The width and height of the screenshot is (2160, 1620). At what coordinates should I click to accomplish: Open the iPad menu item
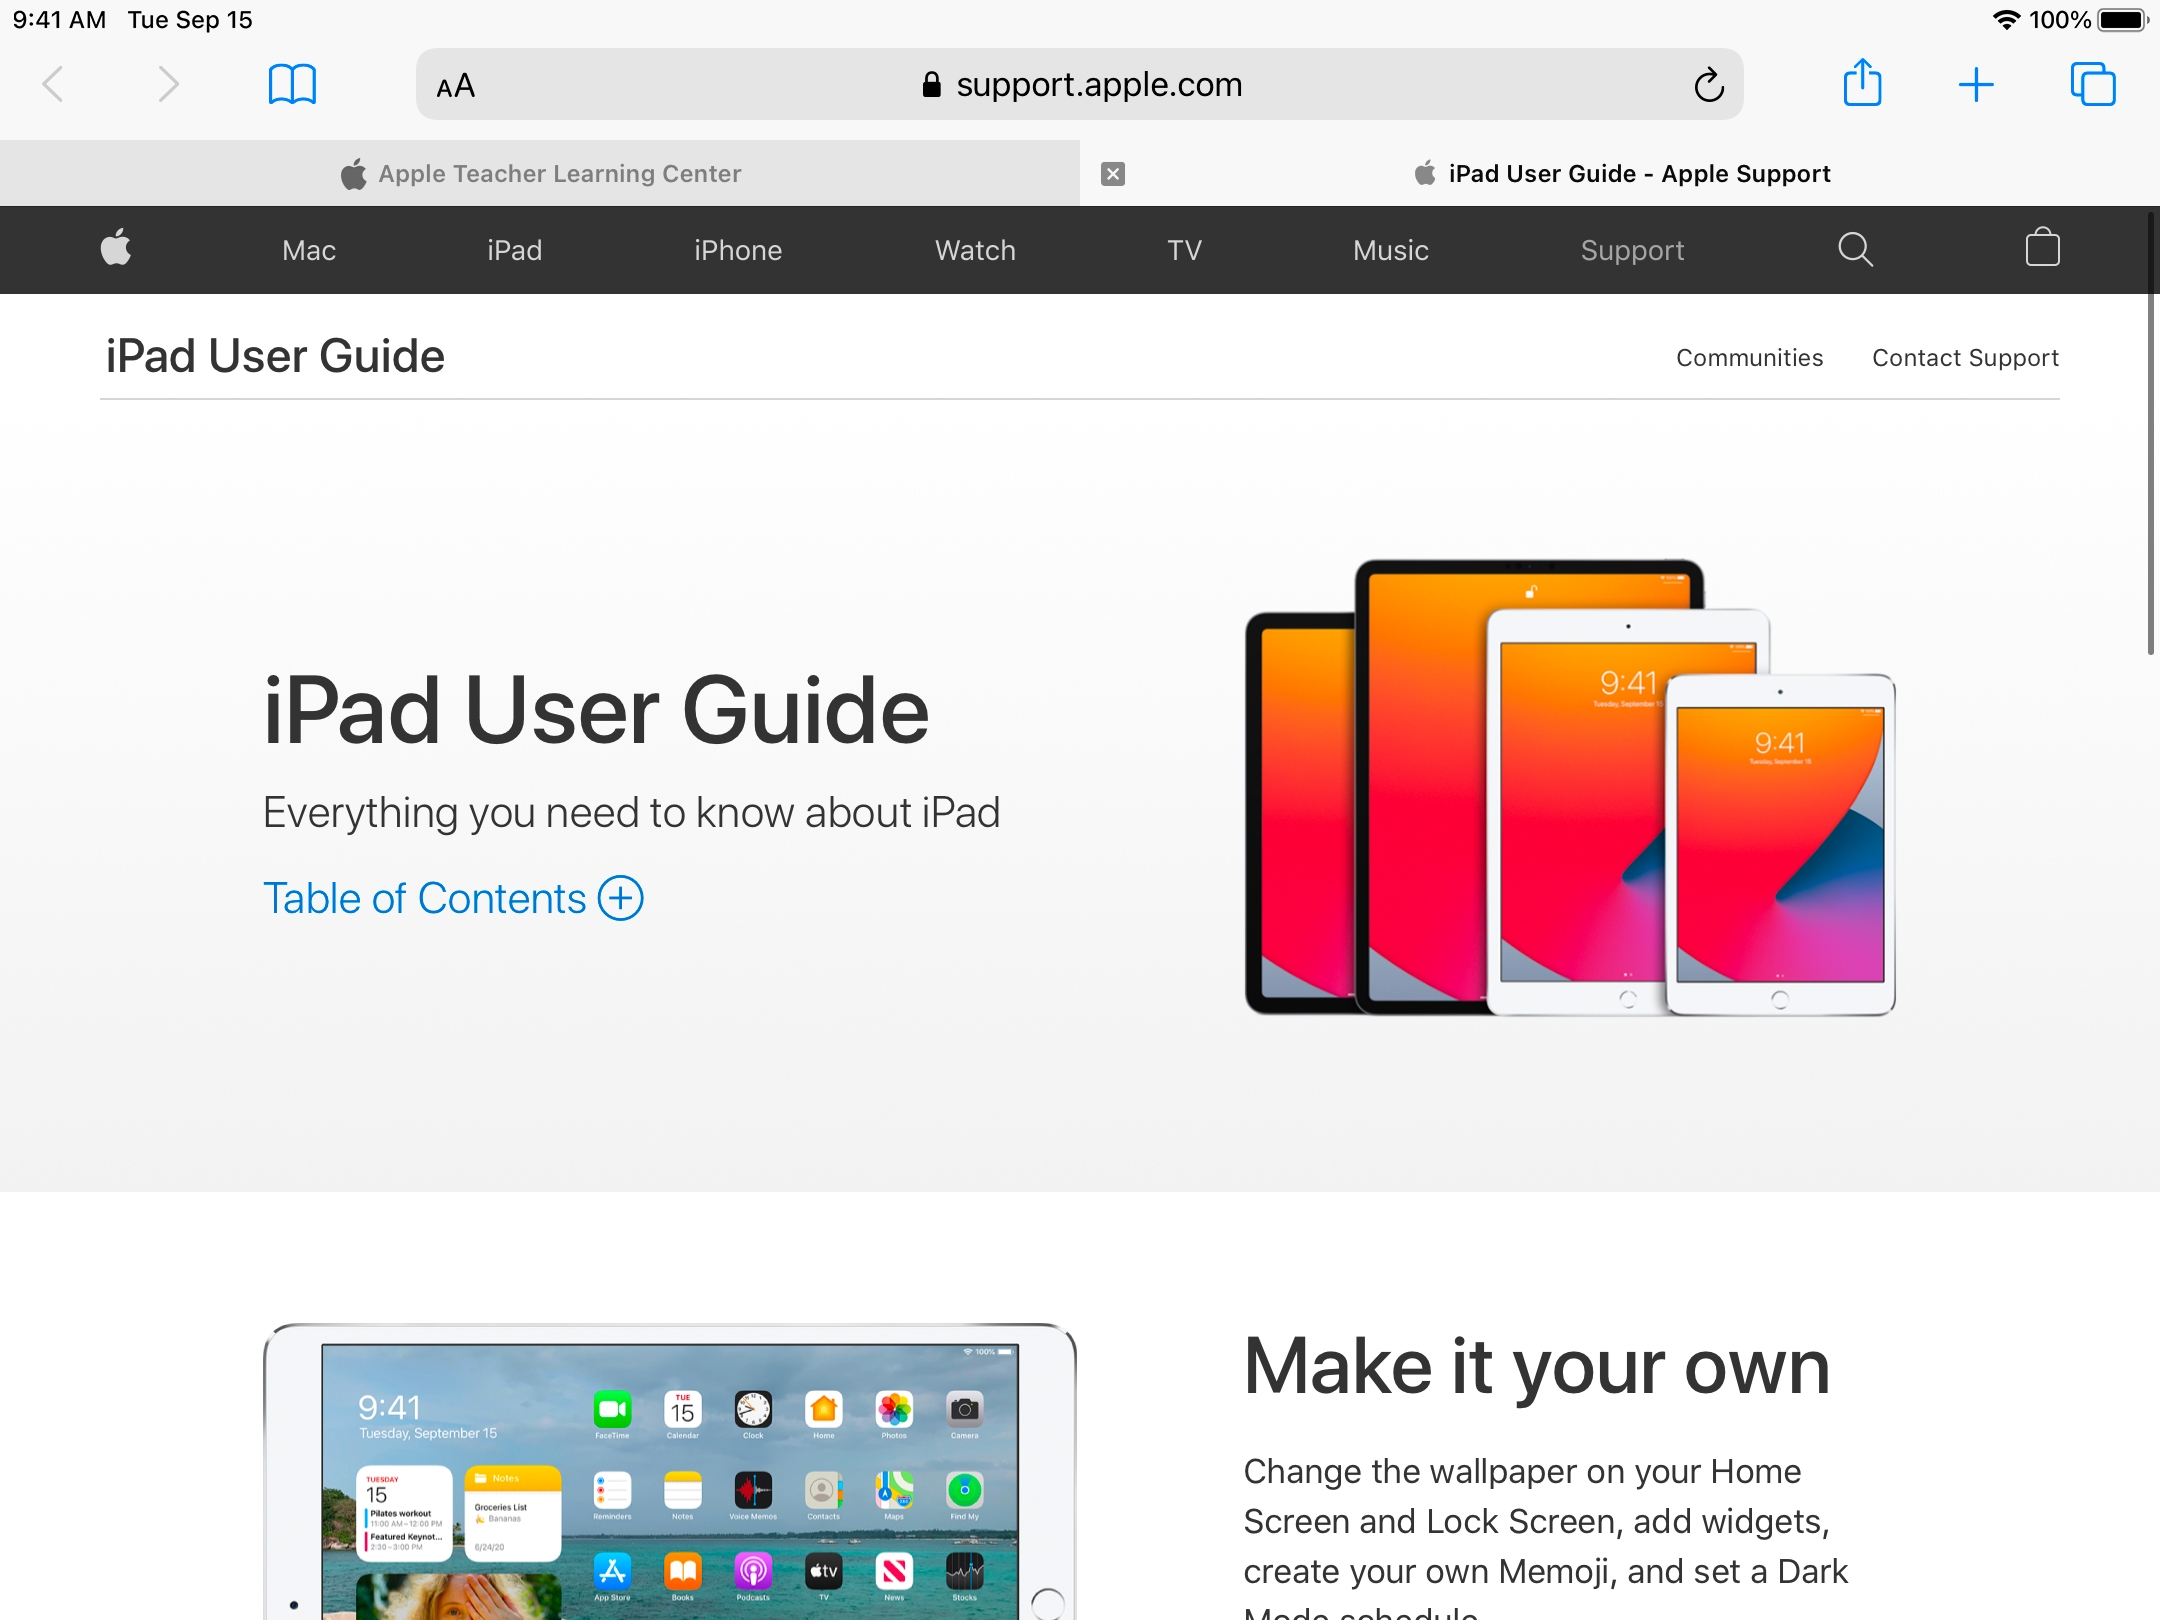[x=515, y=250]
